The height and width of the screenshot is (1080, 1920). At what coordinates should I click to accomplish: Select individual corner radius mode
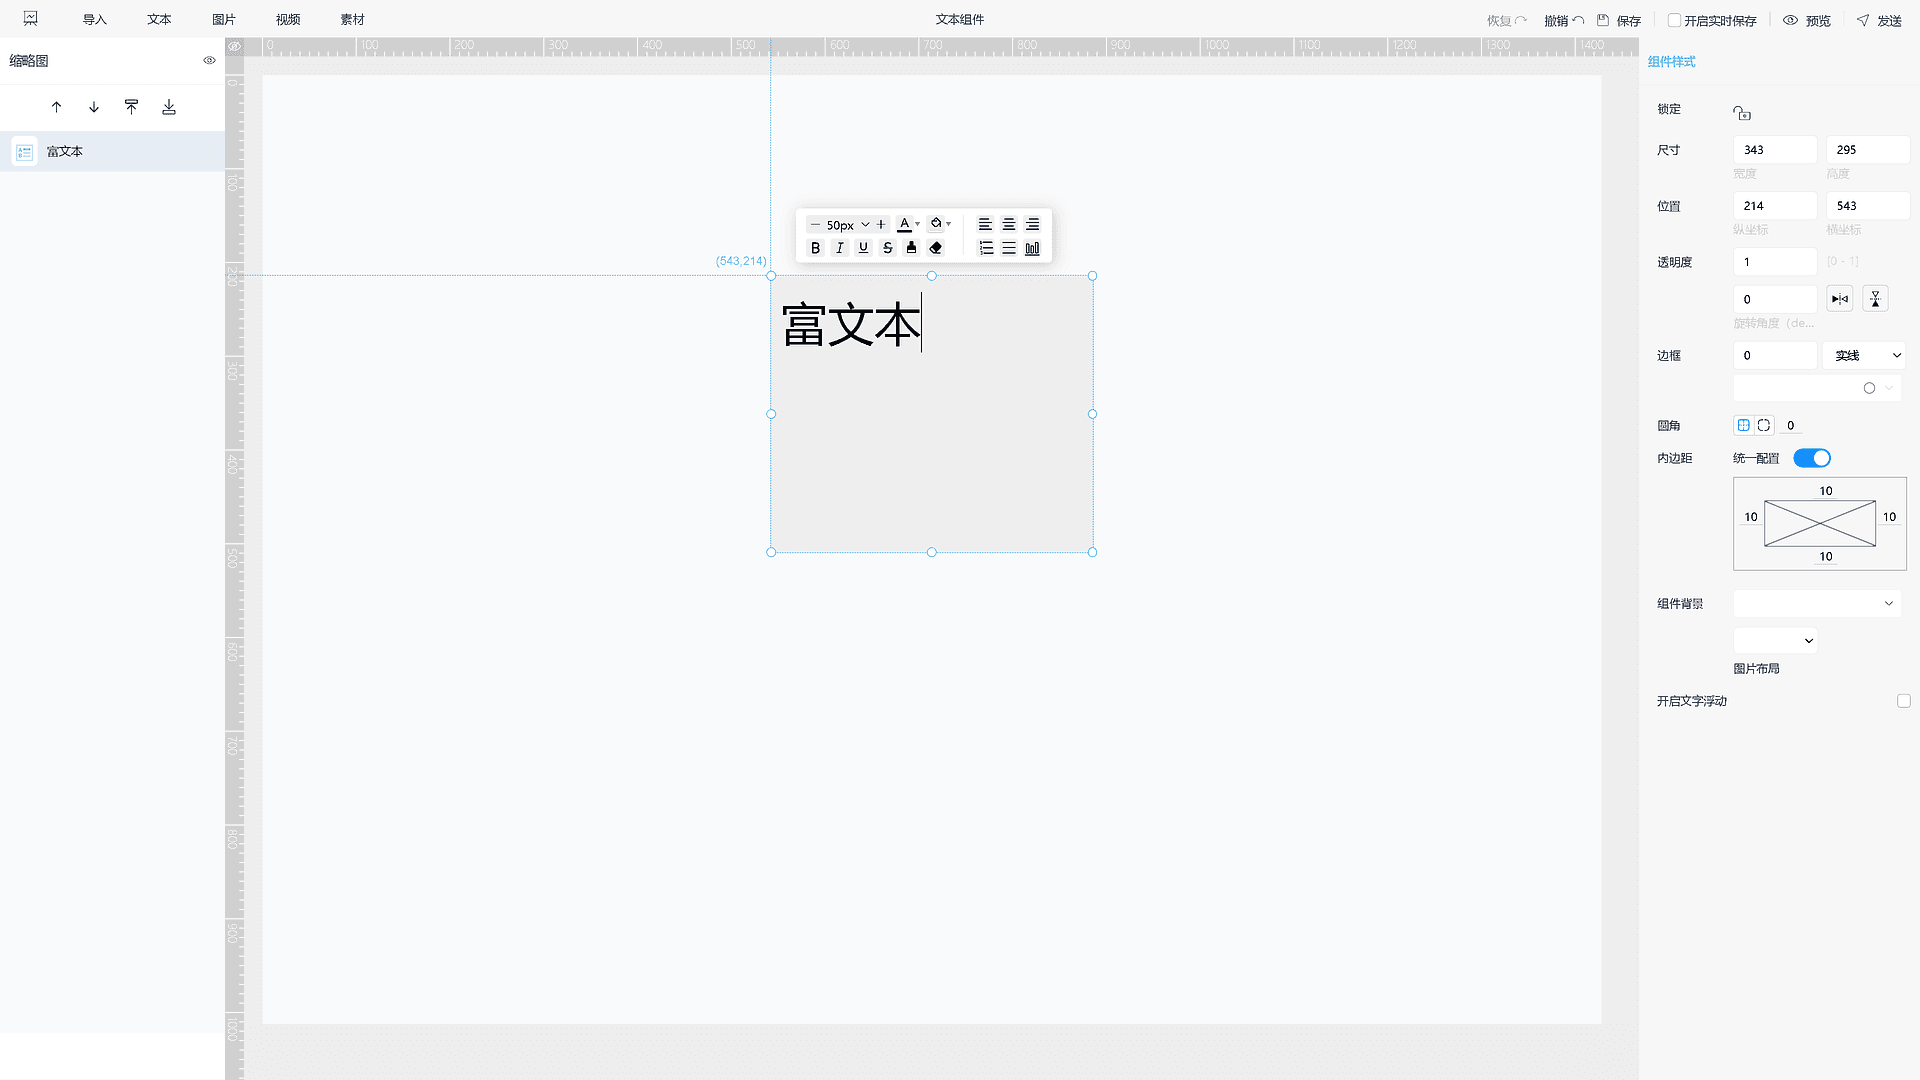click(1764, 425)
